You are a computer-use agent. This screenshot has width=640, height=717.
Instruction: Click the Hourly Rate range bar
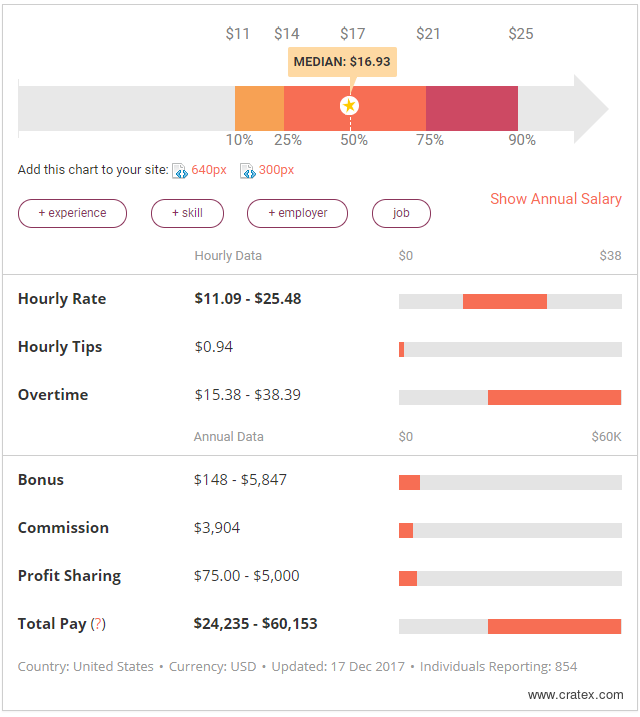click(505, 301)
